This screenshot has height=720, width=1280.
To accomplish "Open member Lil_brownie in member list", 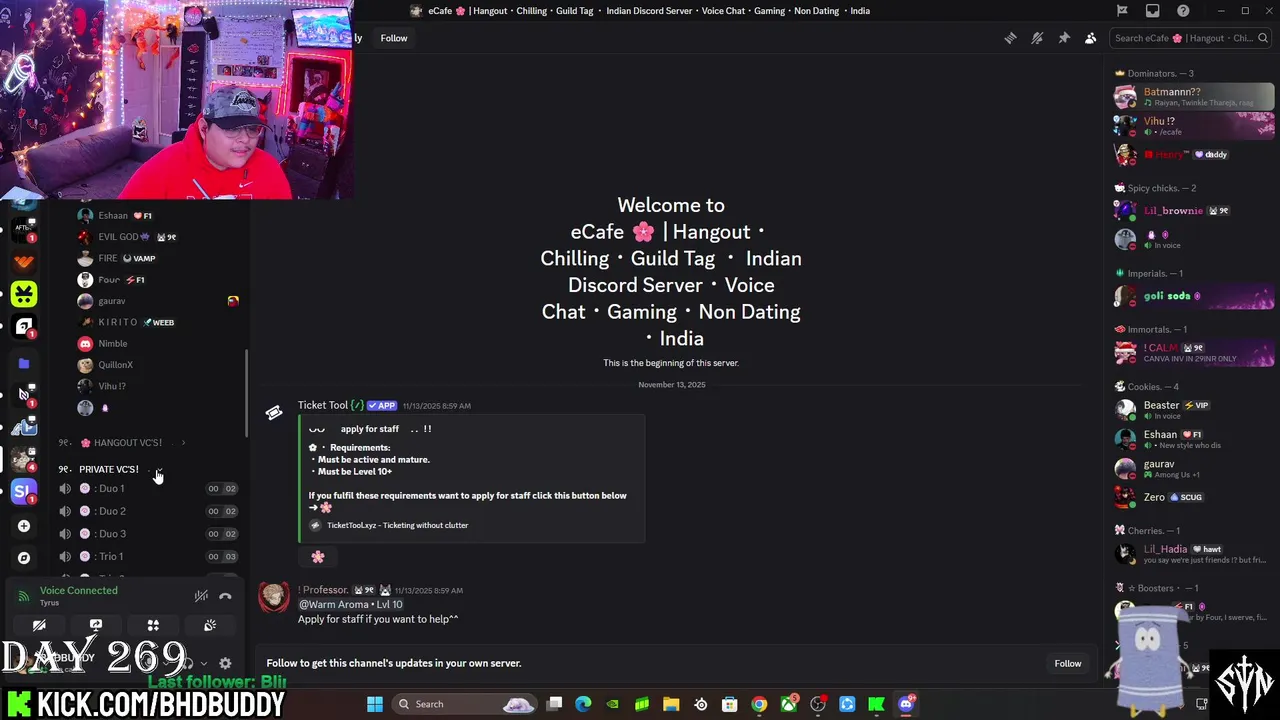I will pos(1193,211).
